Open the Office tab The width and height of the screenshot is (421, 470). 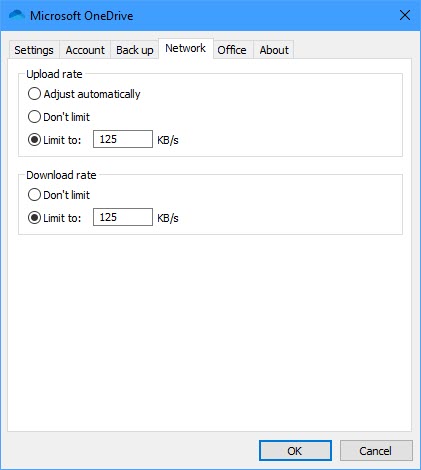tap(232, 50)
